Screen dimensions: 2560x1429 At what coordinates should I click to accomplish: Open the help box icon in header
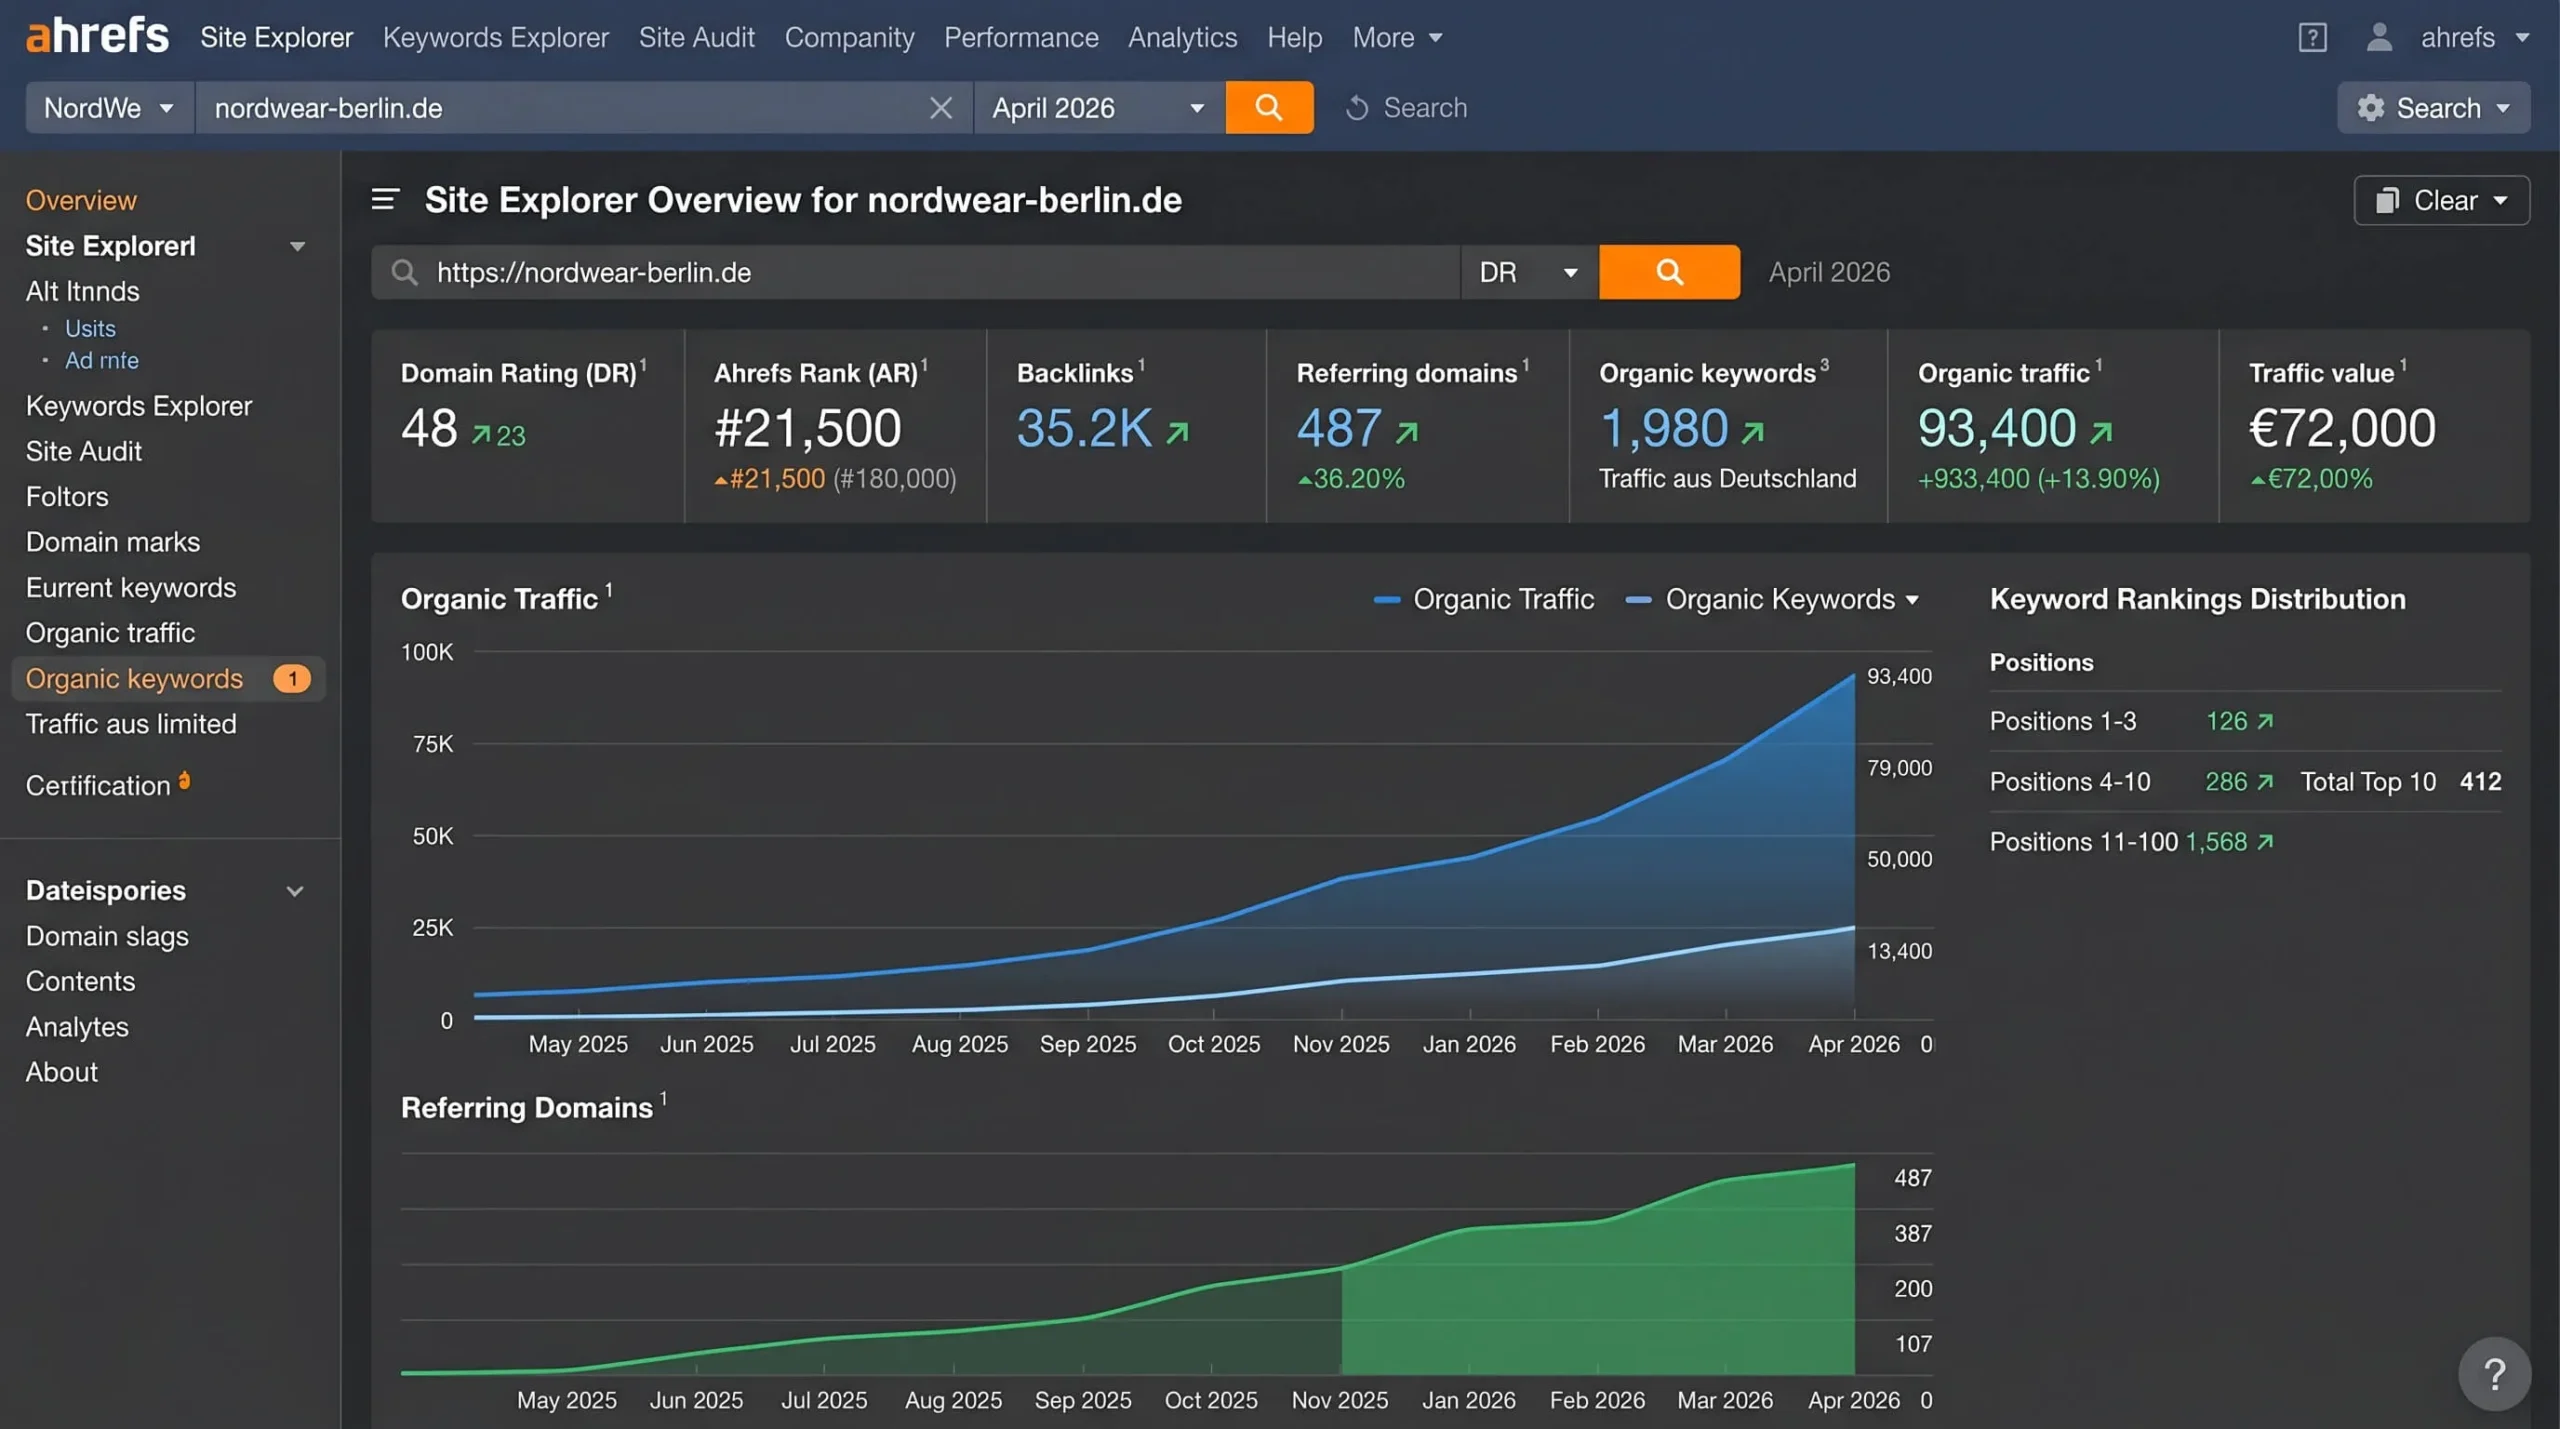point(2312,38)
